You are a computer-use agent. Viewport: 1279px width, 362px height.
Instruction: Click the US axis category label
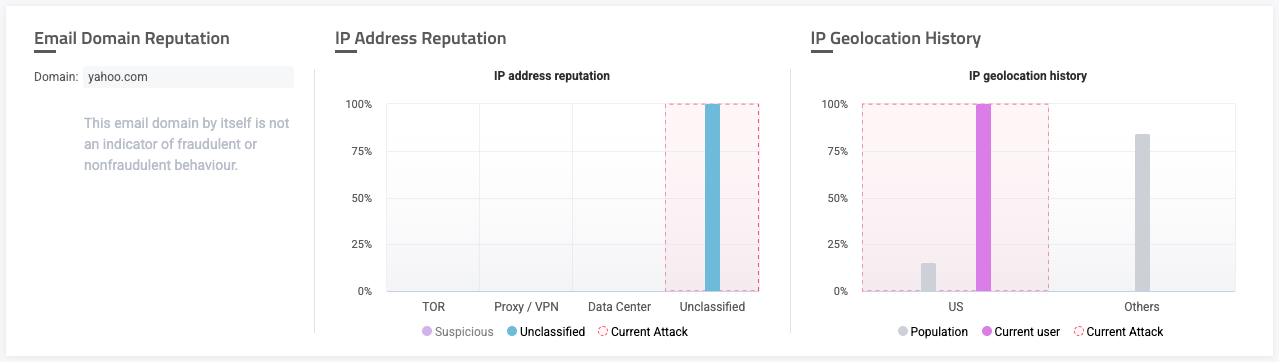coord(955,307)
